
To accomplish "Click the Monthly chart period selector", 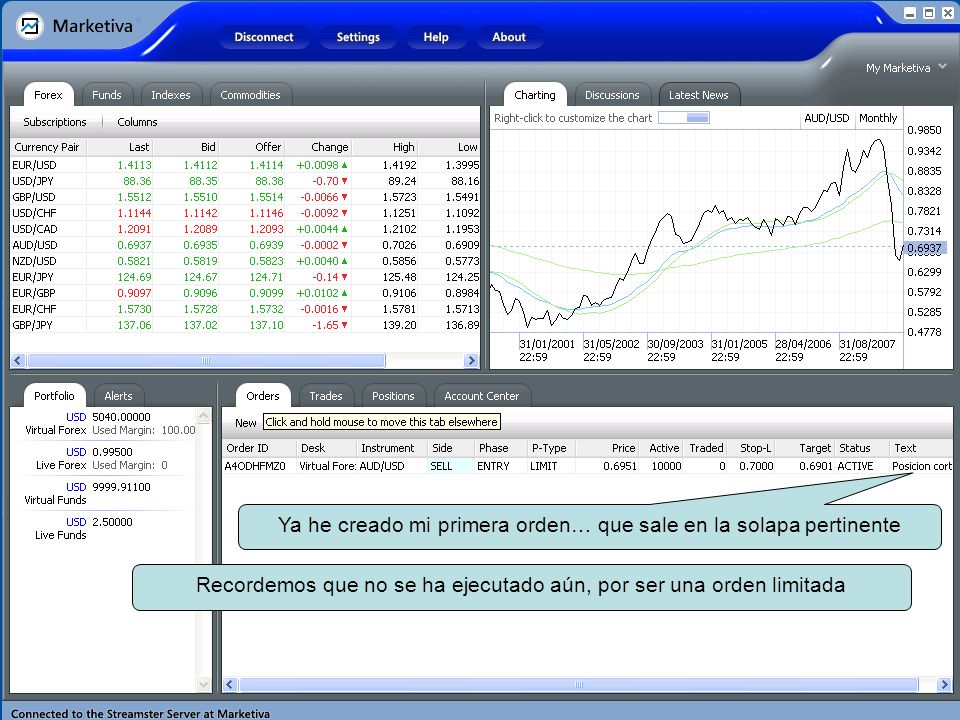I will [878, 118].
